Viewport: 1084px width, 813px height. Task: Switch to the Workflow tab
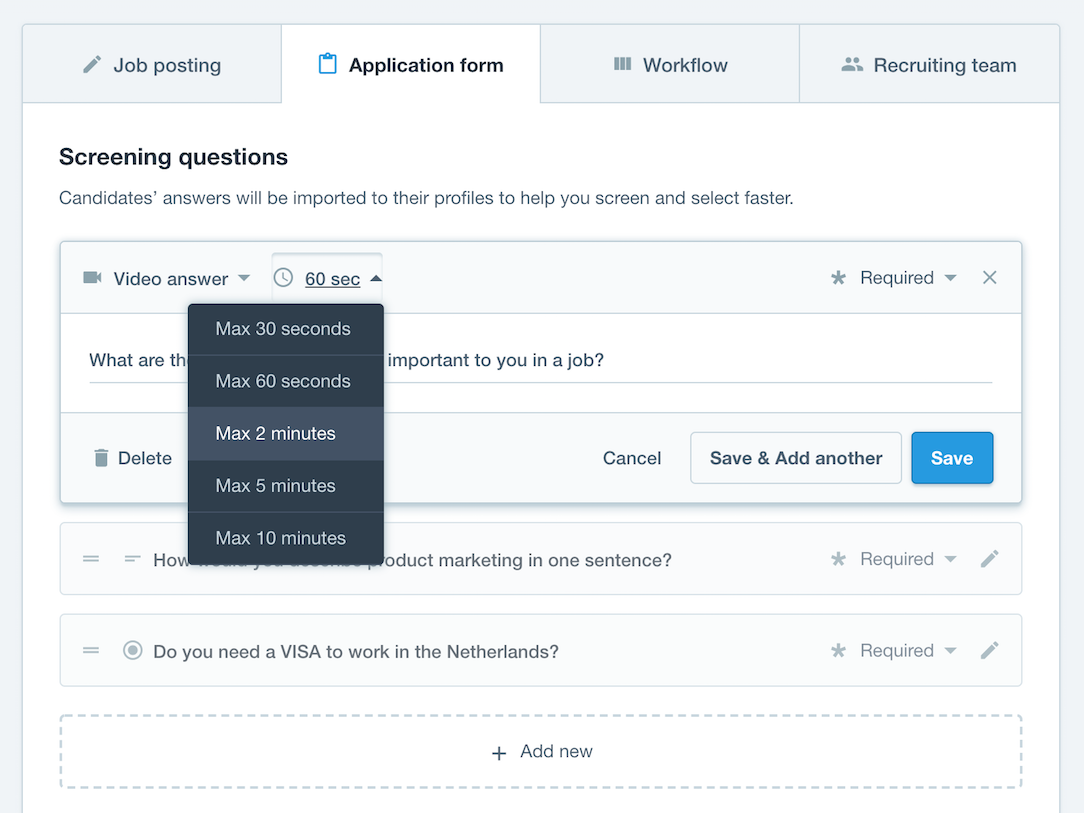(670, 65)
